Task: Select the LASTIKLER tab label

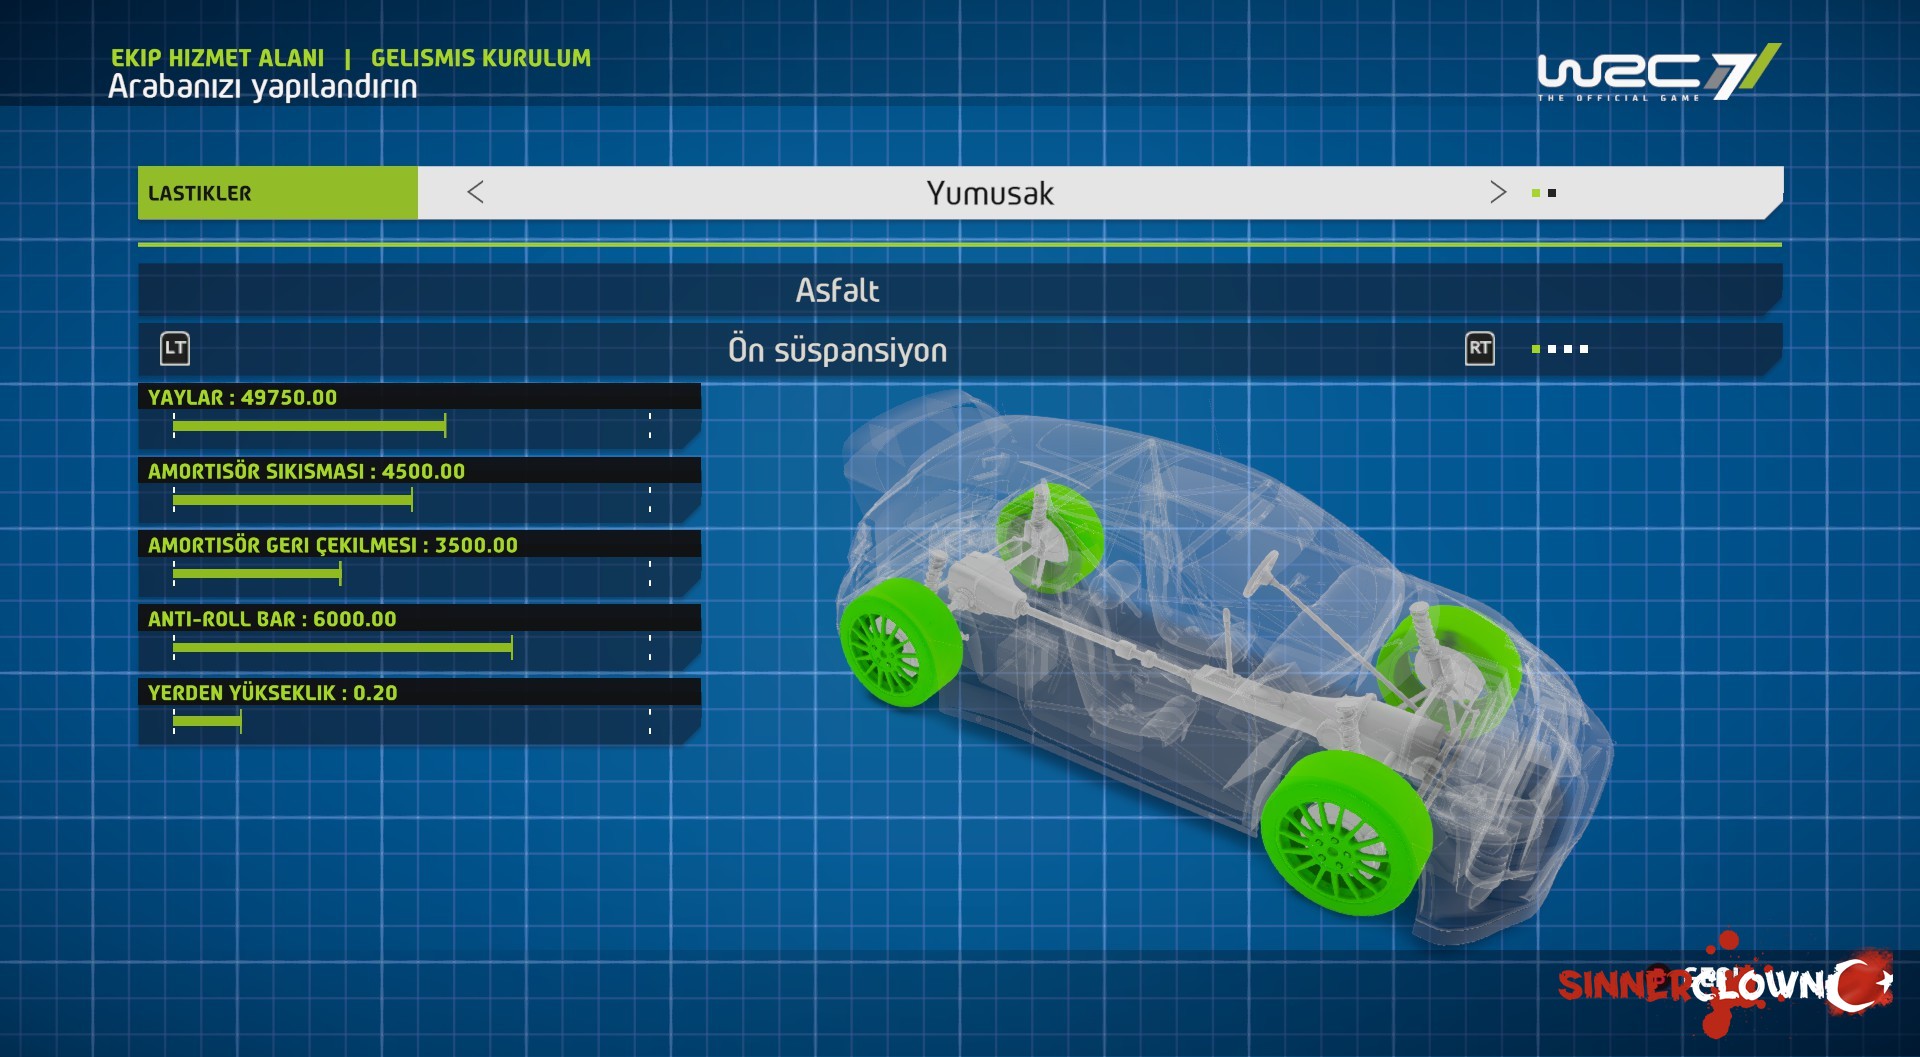Action: click(x=200, y=193)
